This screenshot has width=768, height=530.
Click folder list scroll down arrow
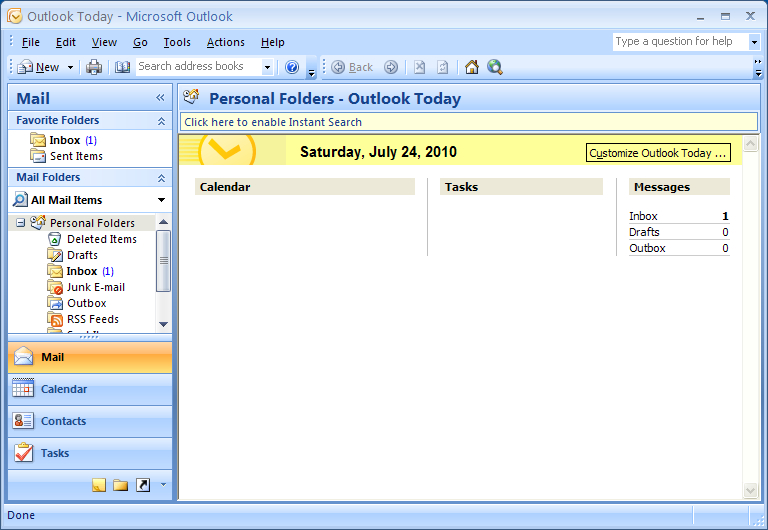click(x=164, y=324)
